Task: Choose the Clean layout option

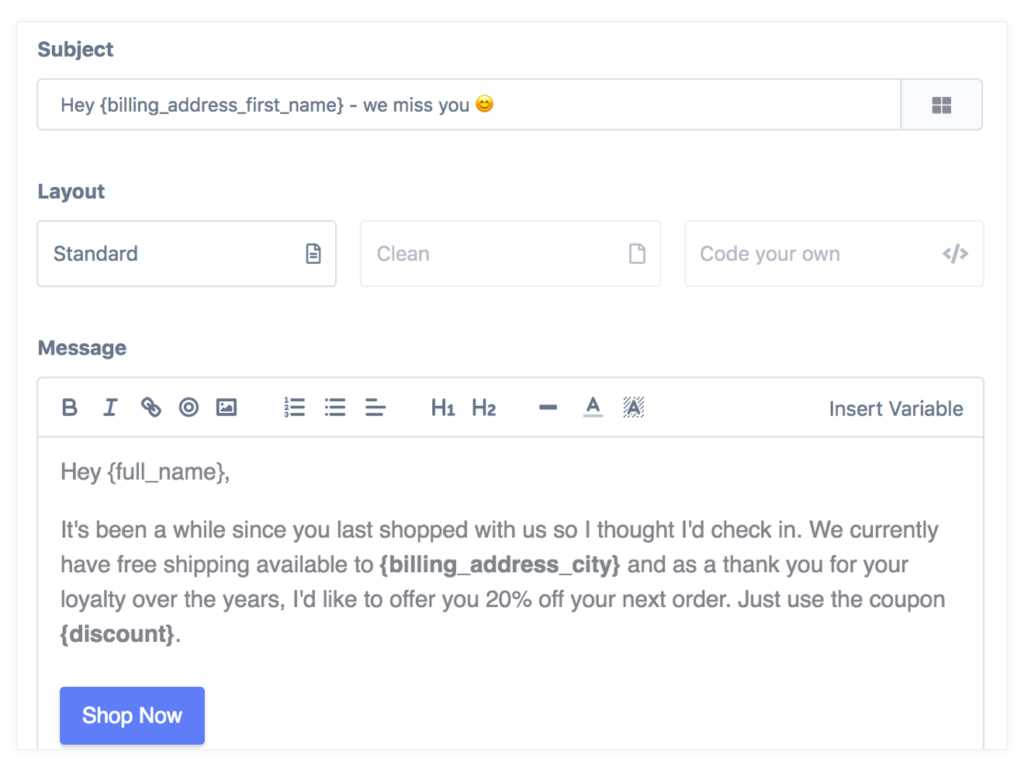Action: point(510,254)
